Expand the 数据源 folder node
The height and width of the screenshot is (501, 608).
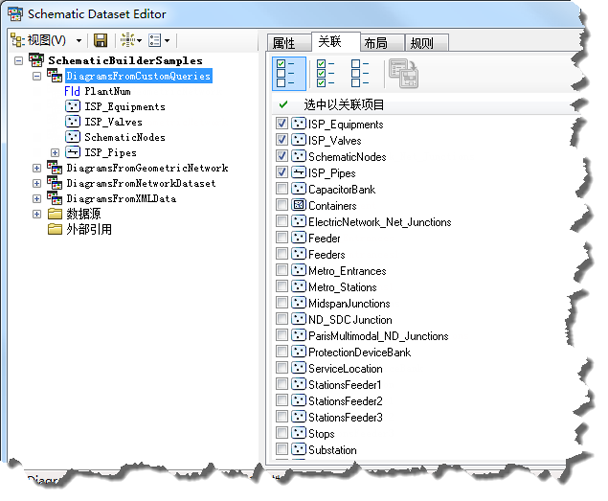[x=36, y=214]
